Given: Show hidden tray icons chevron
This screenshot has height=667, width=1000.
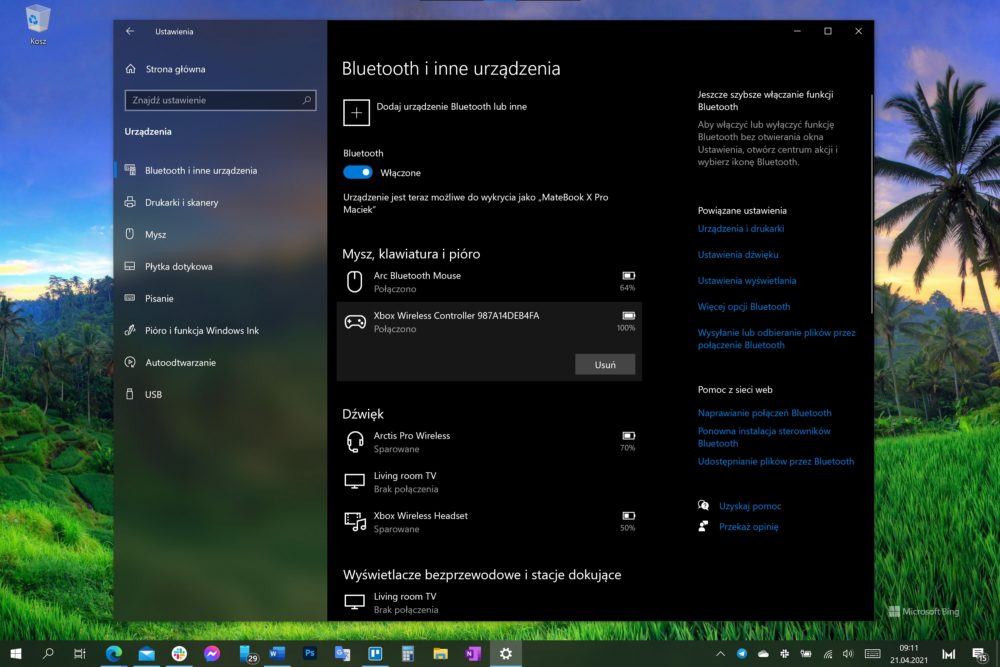Looking at the screenshot, I should [720, 654].
